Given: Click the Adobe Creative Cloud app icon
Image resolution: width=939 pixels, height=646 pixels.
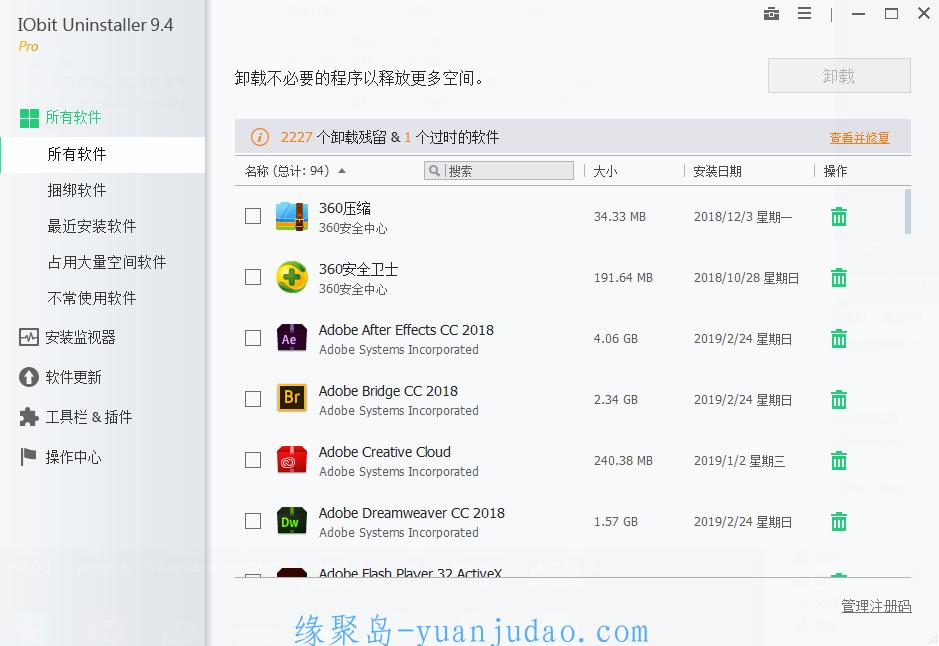Looking at the screenshot, I should [292, 460].
